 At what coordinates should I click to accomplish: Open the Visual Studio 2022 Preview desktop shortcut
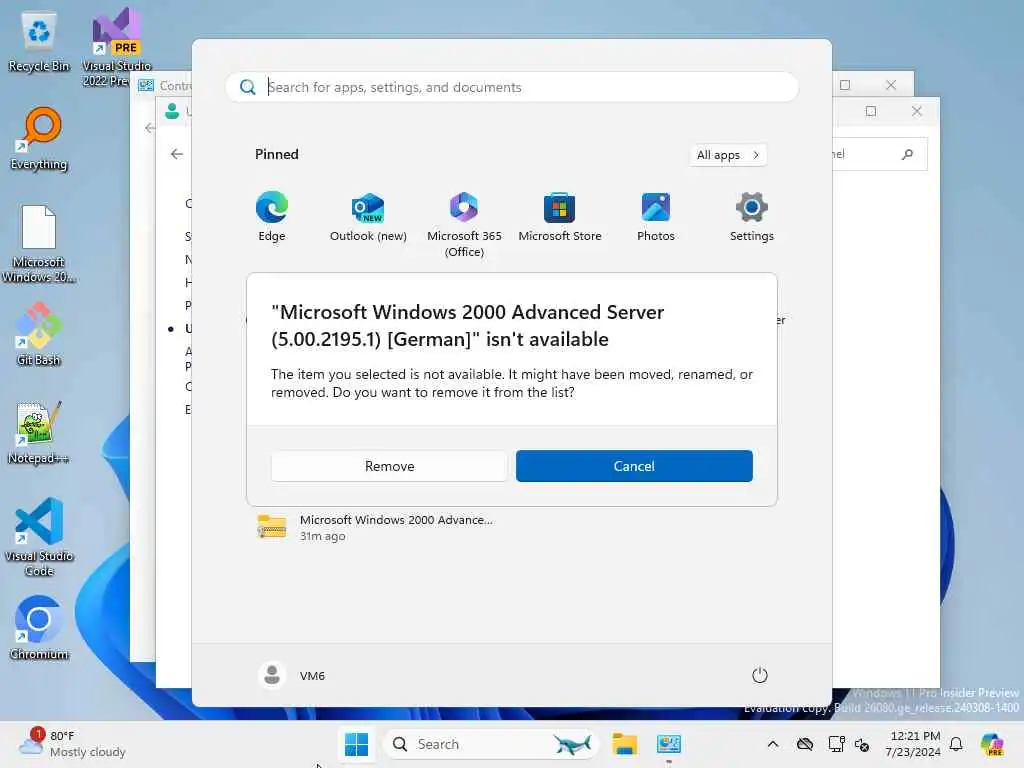pyautogui.click(x=116, y=47)
